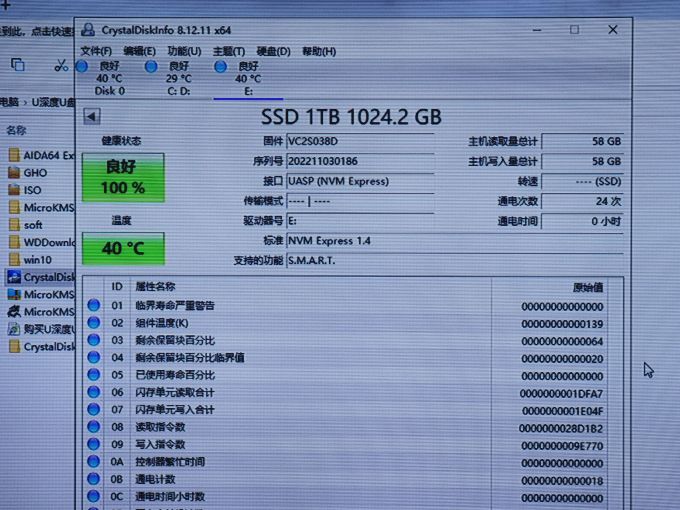The width and height of the screenshot is (680, 510).
Task: Open the 编辑(E) menu
Action: tap(139, 51)
